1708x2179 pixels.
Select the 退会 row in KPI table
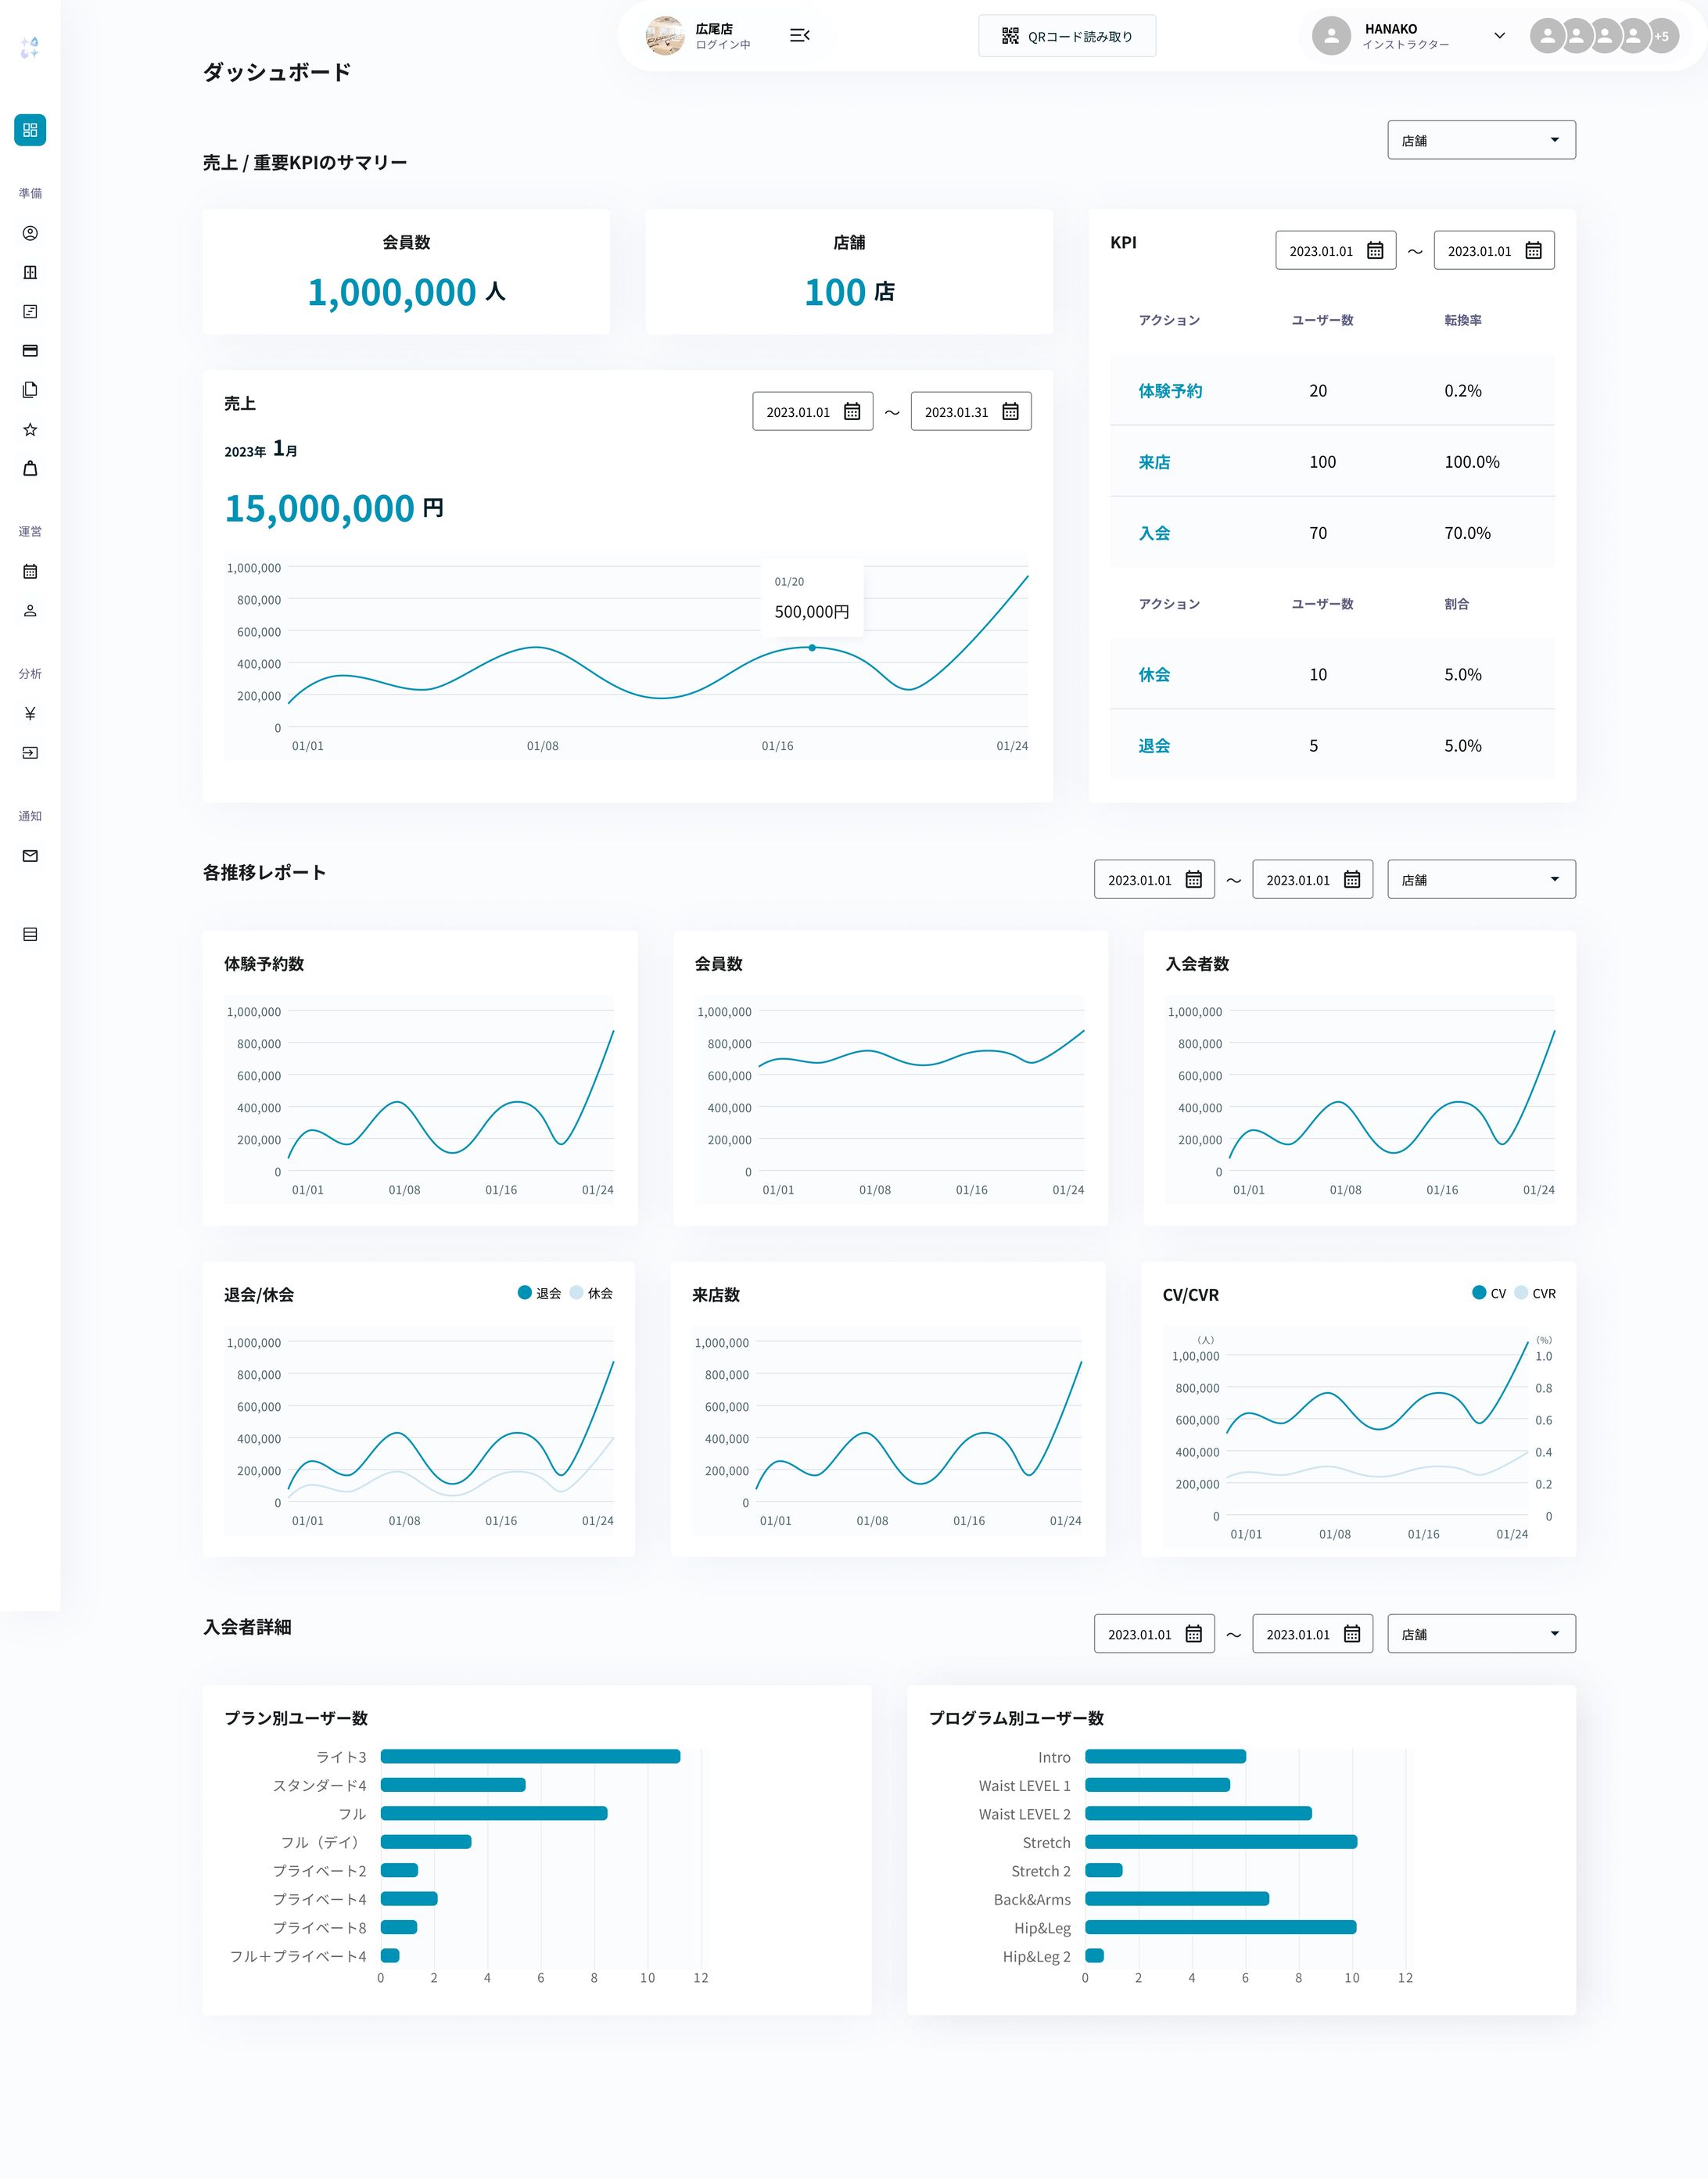pos(1154,746)
